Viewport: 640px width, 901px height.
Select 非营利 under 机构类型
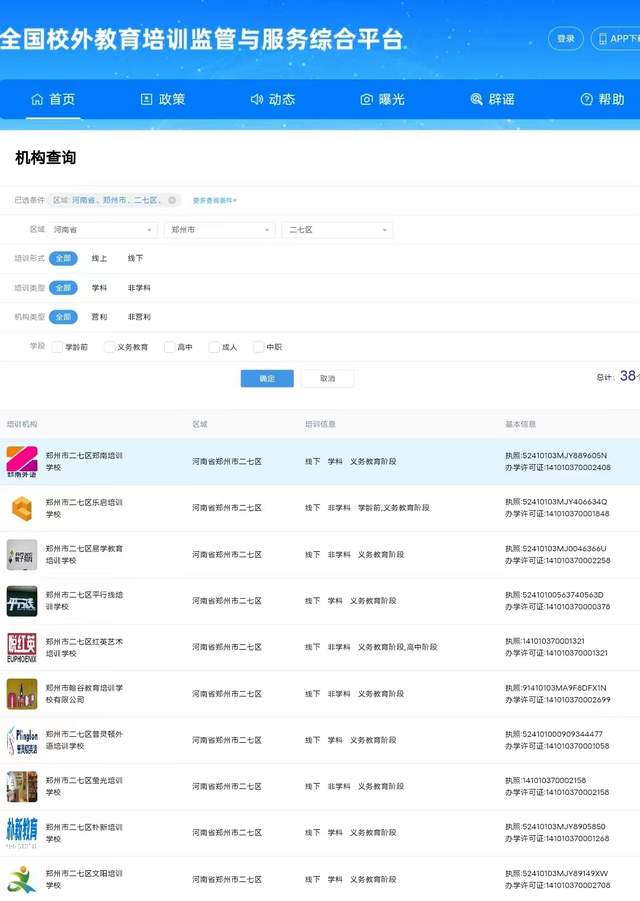[x=139, y=317]
